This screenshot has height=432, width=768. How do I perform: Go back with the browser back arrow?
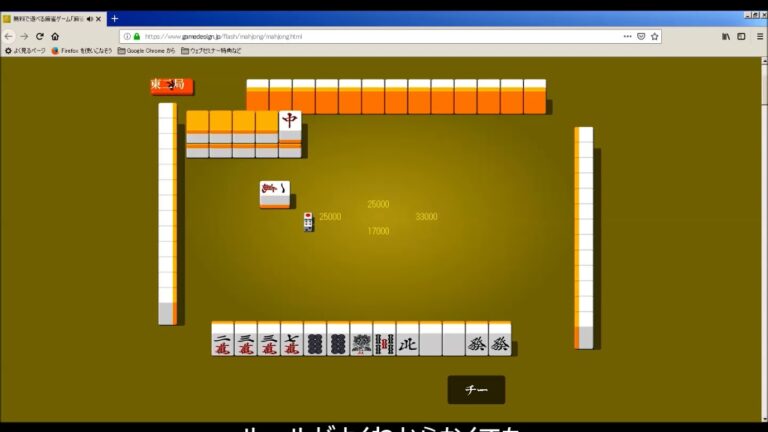pyautogui.click(x=8, y=36)
